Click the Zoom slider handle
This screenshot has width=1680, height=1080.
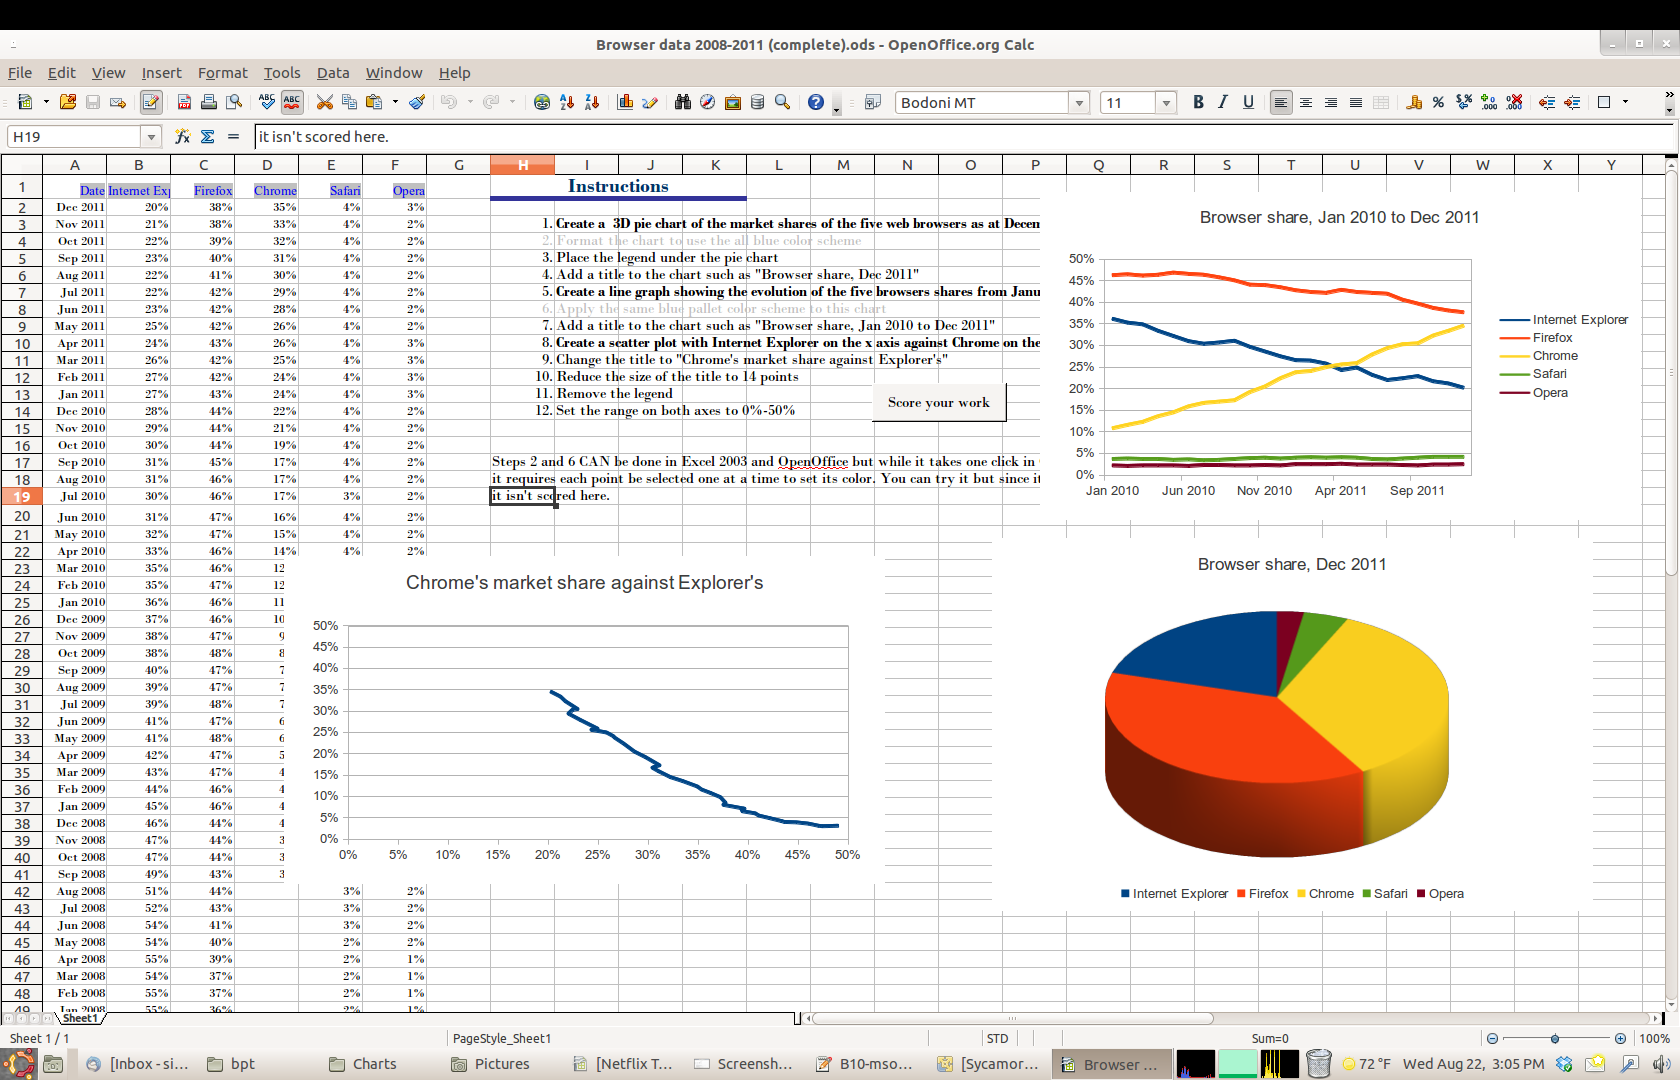1555,1038
